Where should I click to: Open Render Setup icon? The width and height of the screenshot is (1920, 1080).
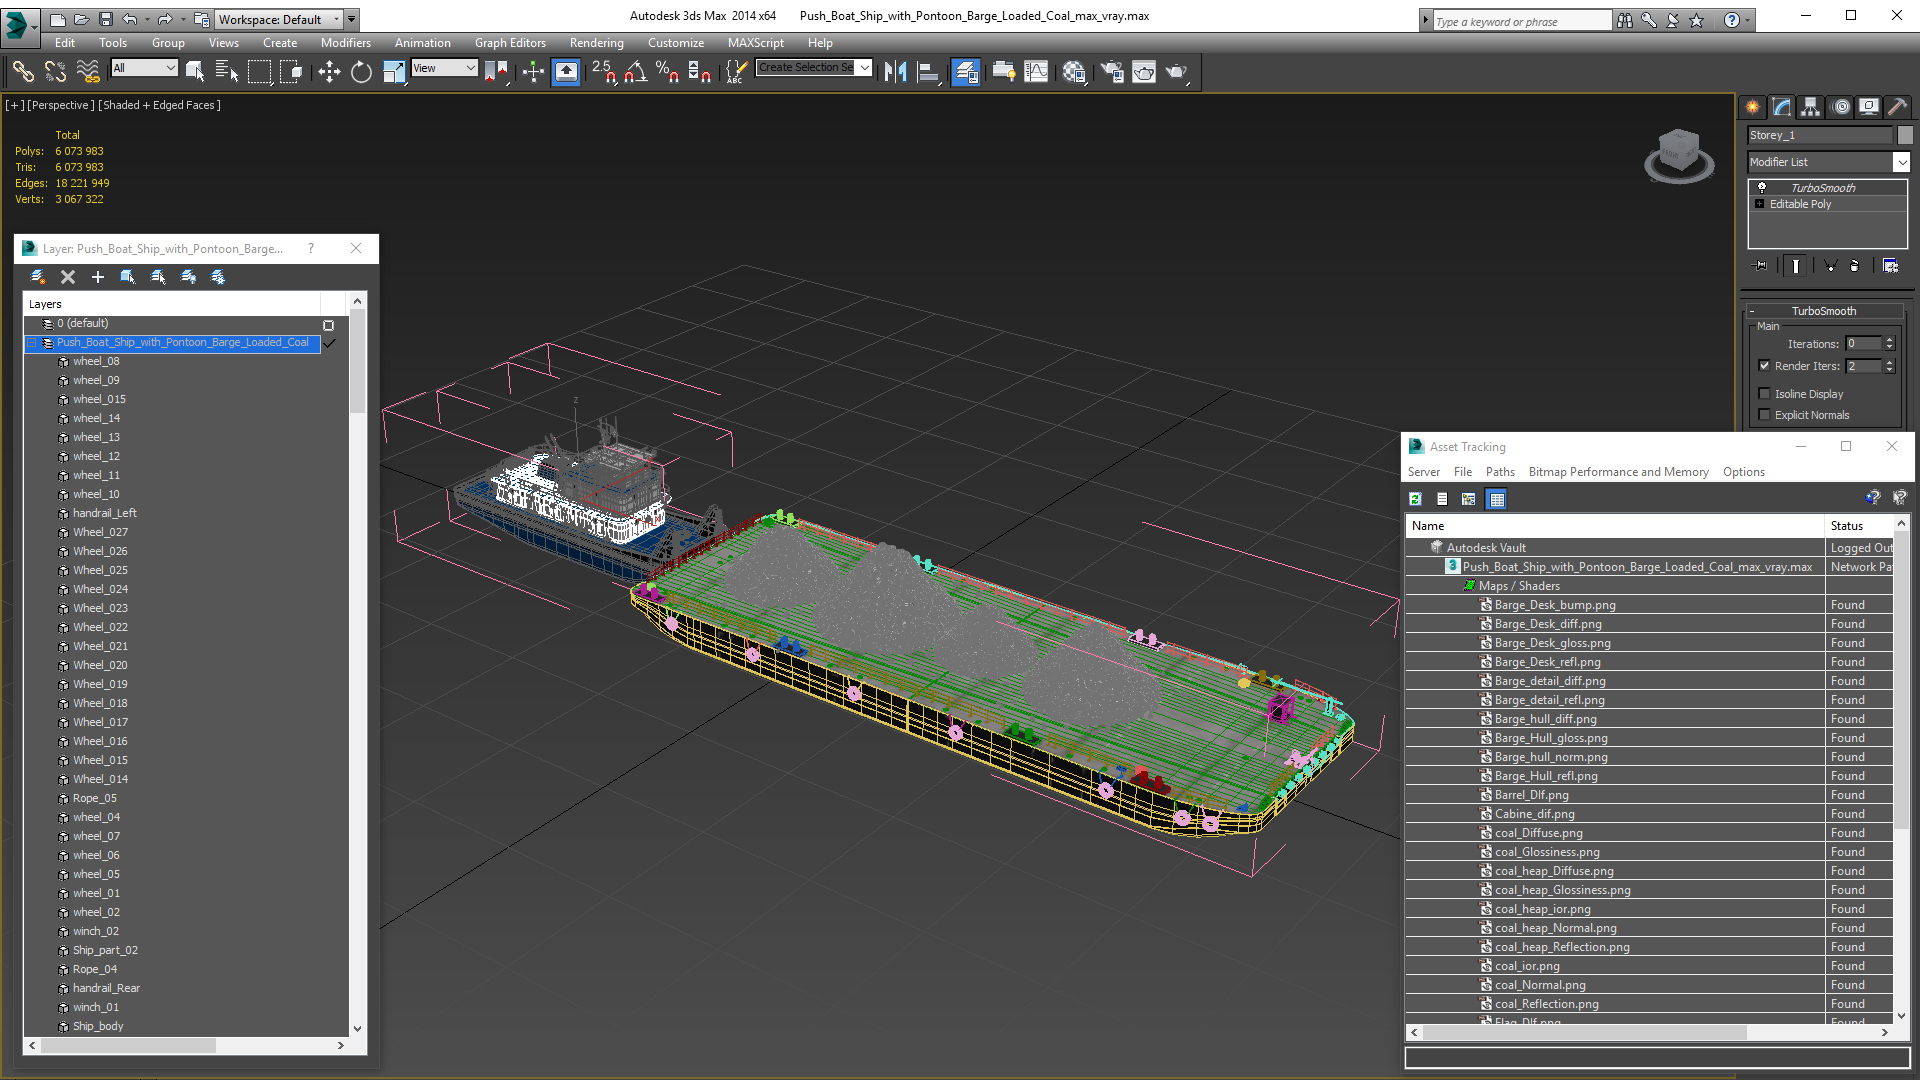coord(1112,71)
